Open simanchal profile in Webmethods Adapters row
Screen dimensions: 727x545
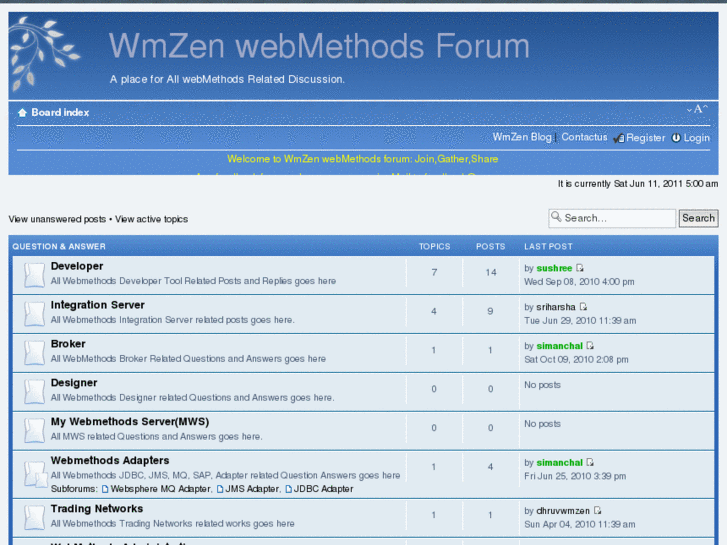click(559, 462)
